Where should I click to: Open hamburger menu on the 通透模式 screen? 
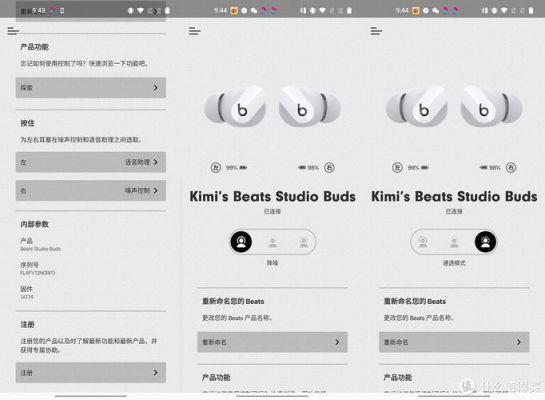tap(376, 31)
